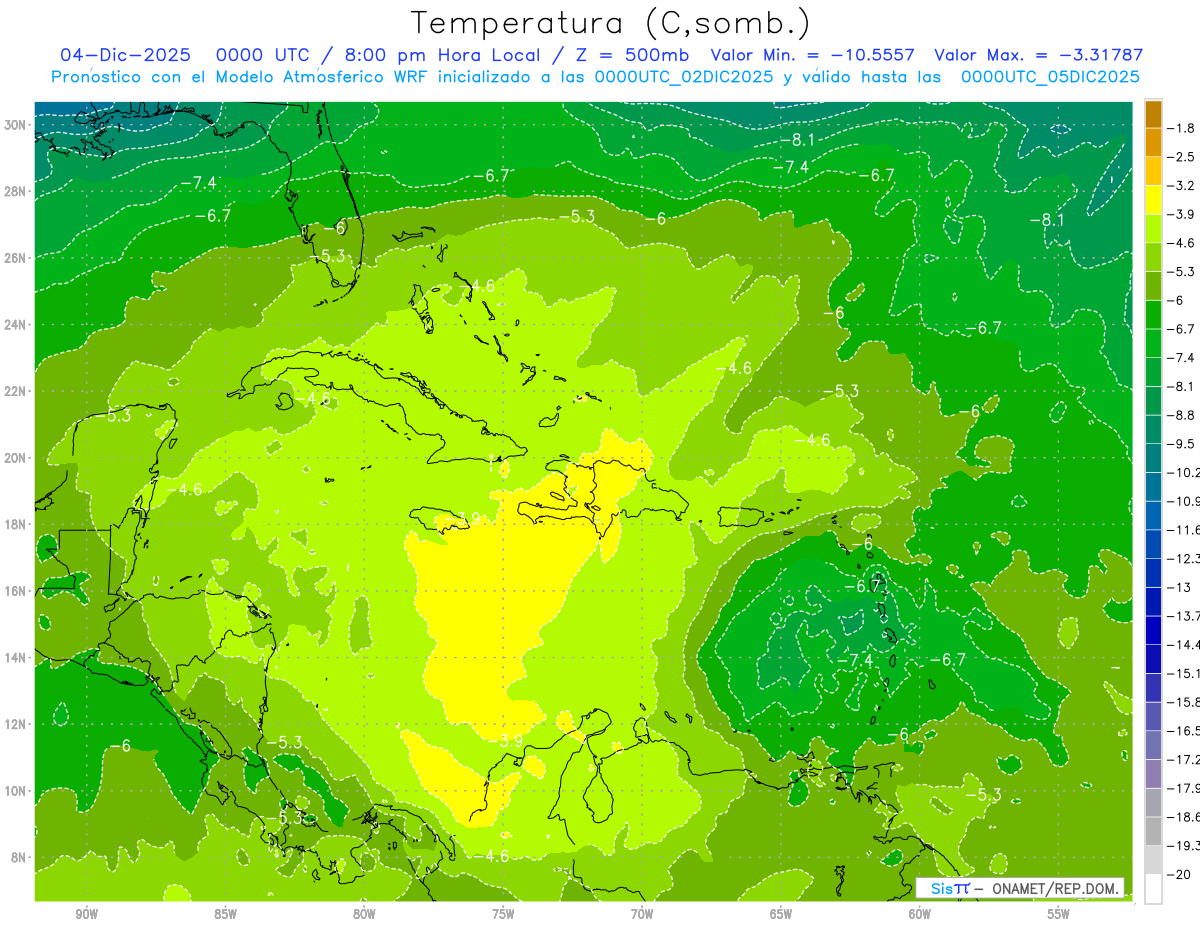The height and width of the screenshot is (927, 1200).
Task: Click "Valor Min. = -10.5557" text
Action: tap(812, 55)
